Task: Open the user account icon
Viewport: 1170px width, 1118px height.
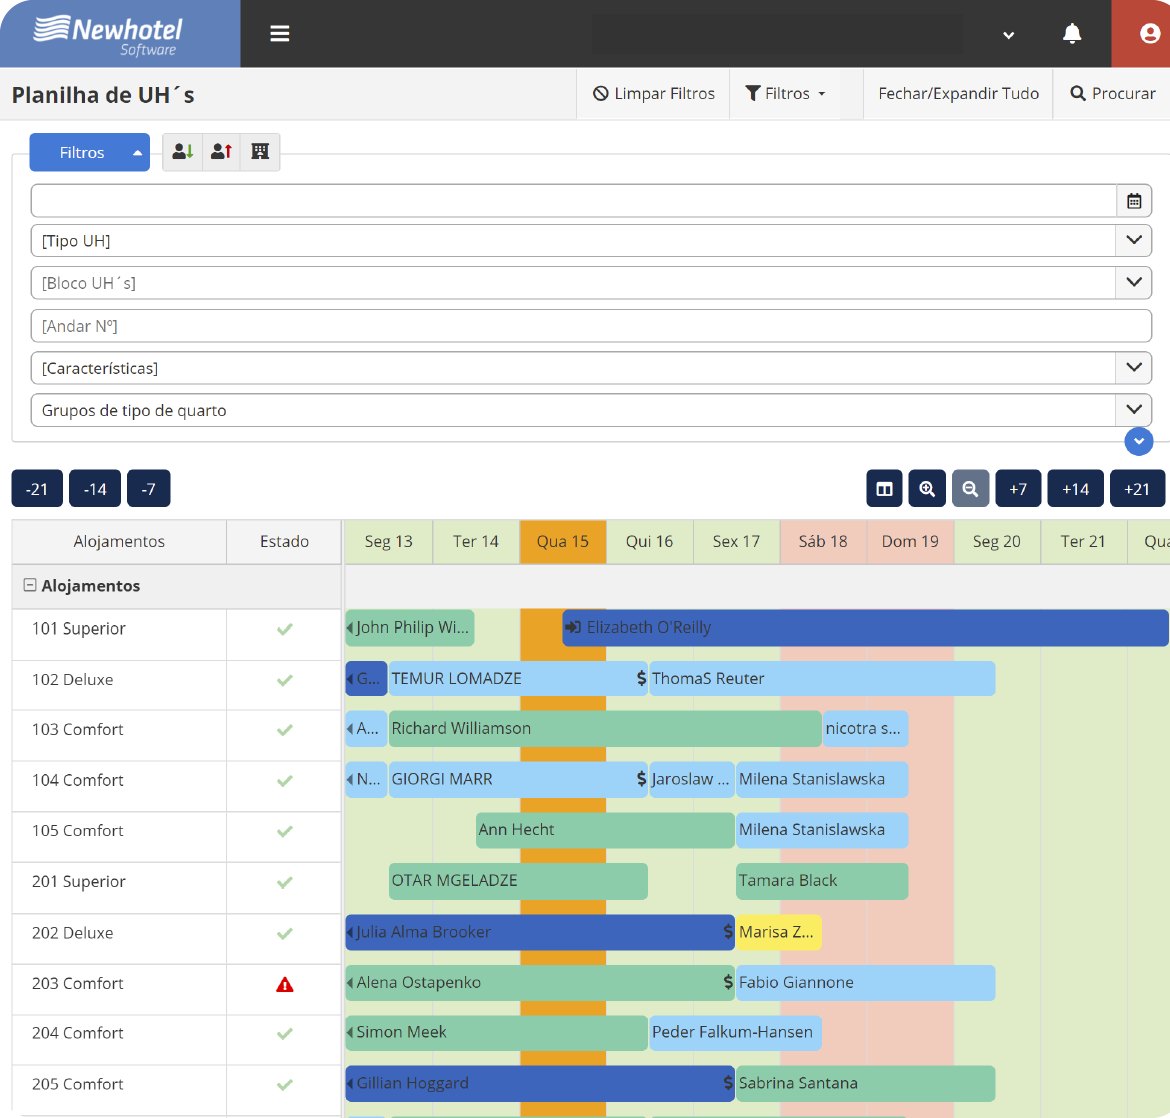Action: pyautogui.click(x=1150, y=34)
